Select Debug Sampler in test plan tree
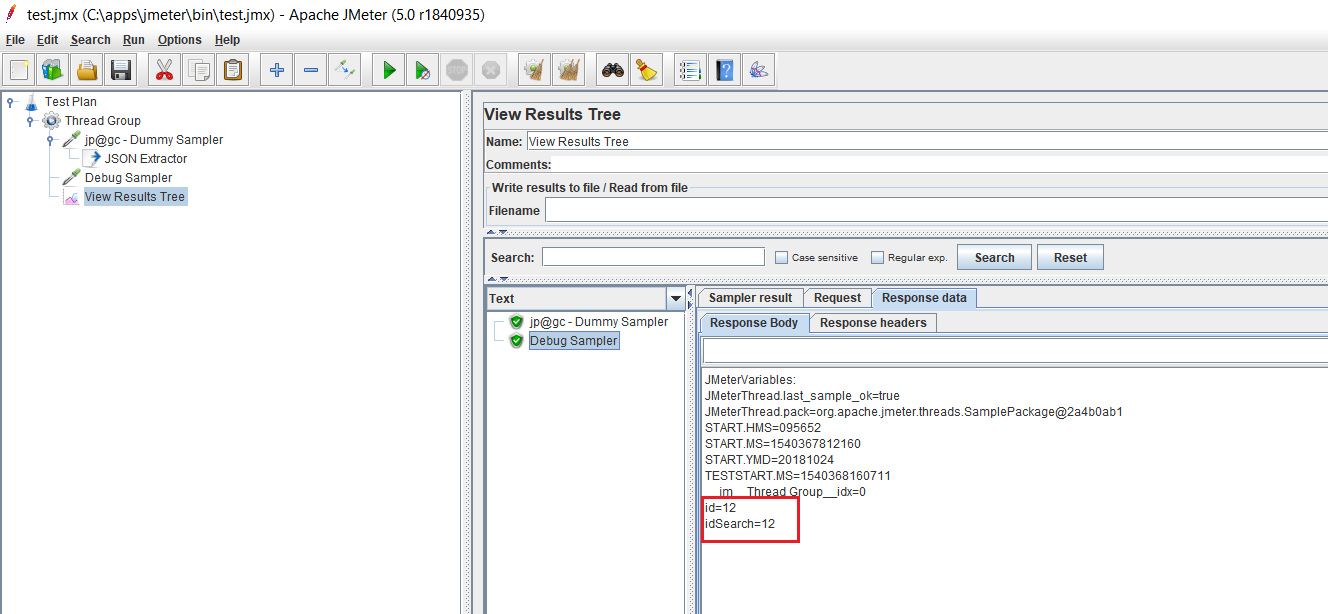Screen dimensions: 1328x614 click(128, 177)
